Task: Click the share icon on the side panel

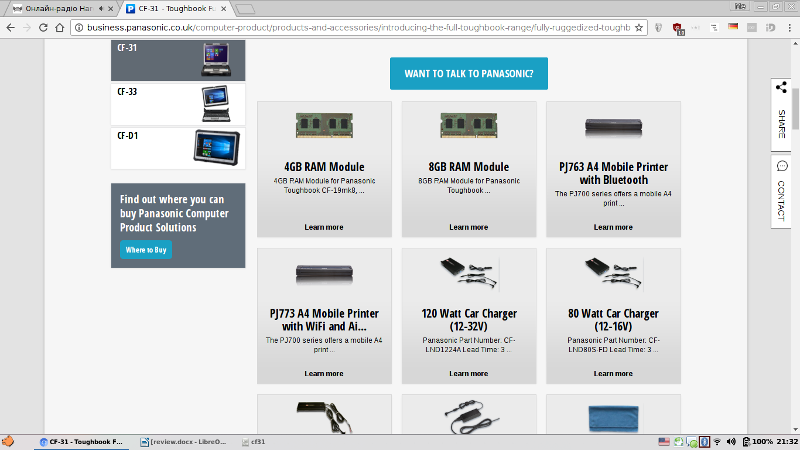Action: pyautogui.click(x=781, y=87)
